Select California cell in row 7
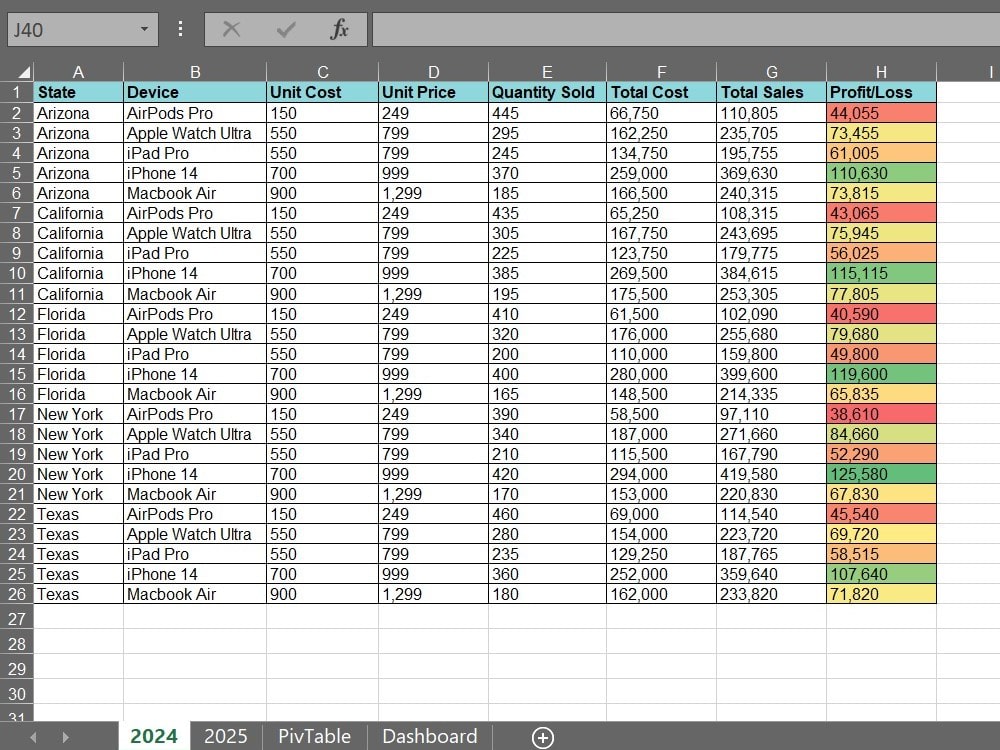1000x750 pixels. point(78,213)
